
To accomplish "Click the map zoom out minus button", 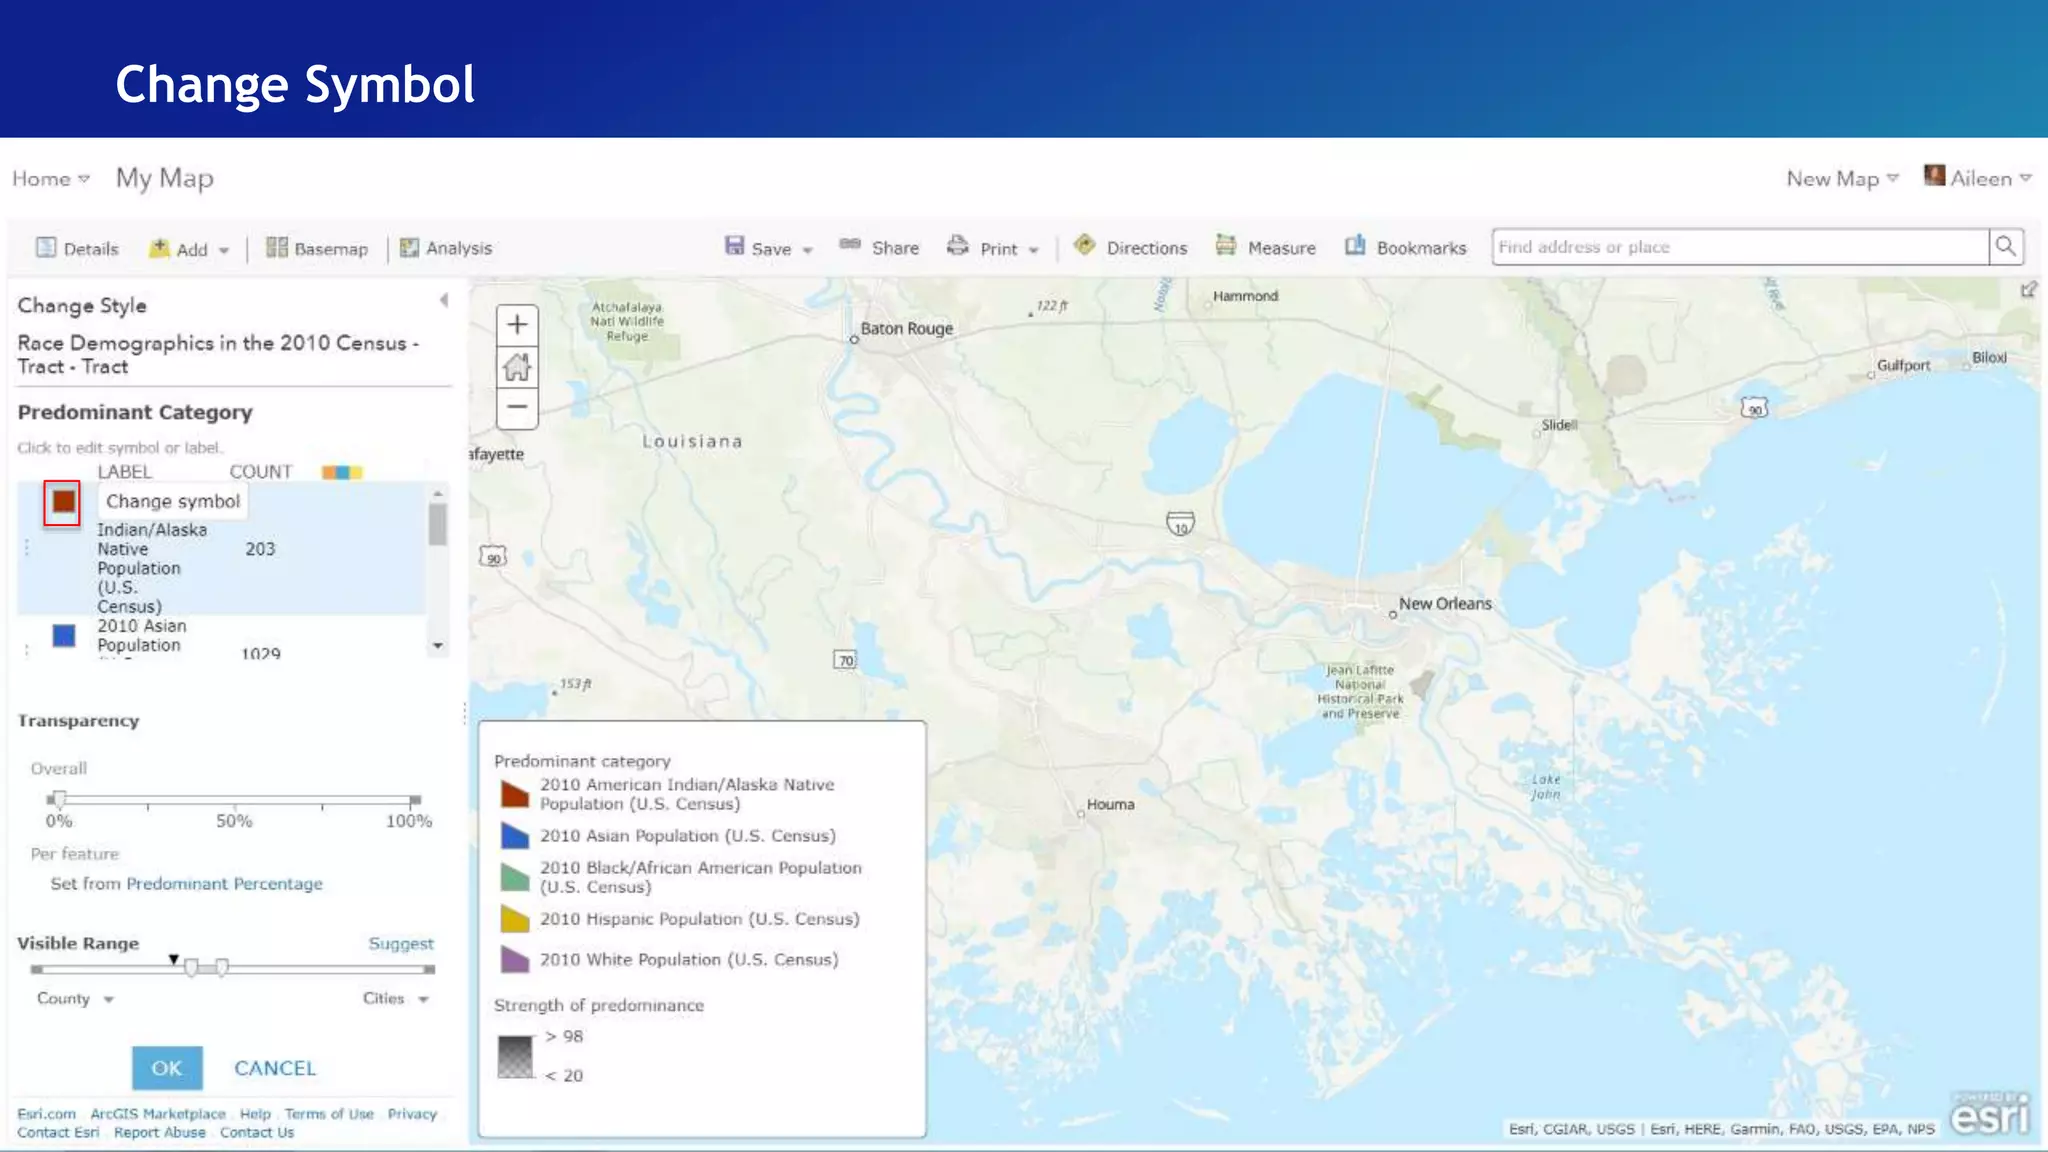I will pos(517,407).
